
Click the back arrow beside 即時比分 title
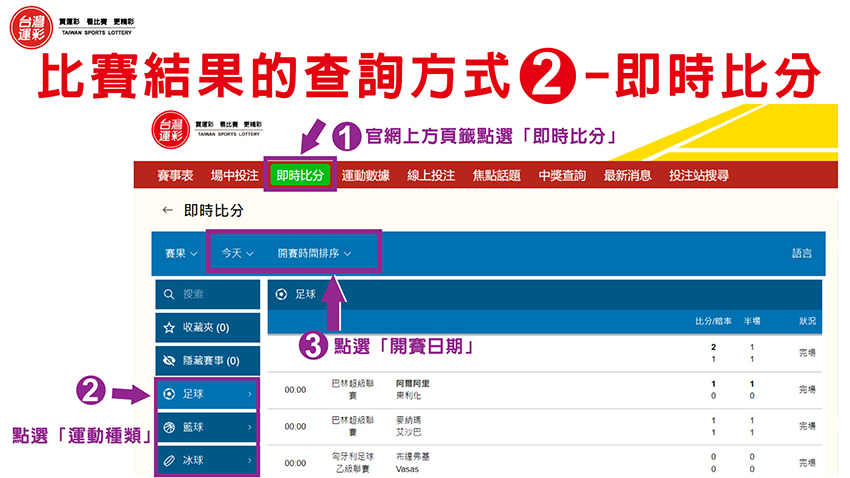pos(167,211)
